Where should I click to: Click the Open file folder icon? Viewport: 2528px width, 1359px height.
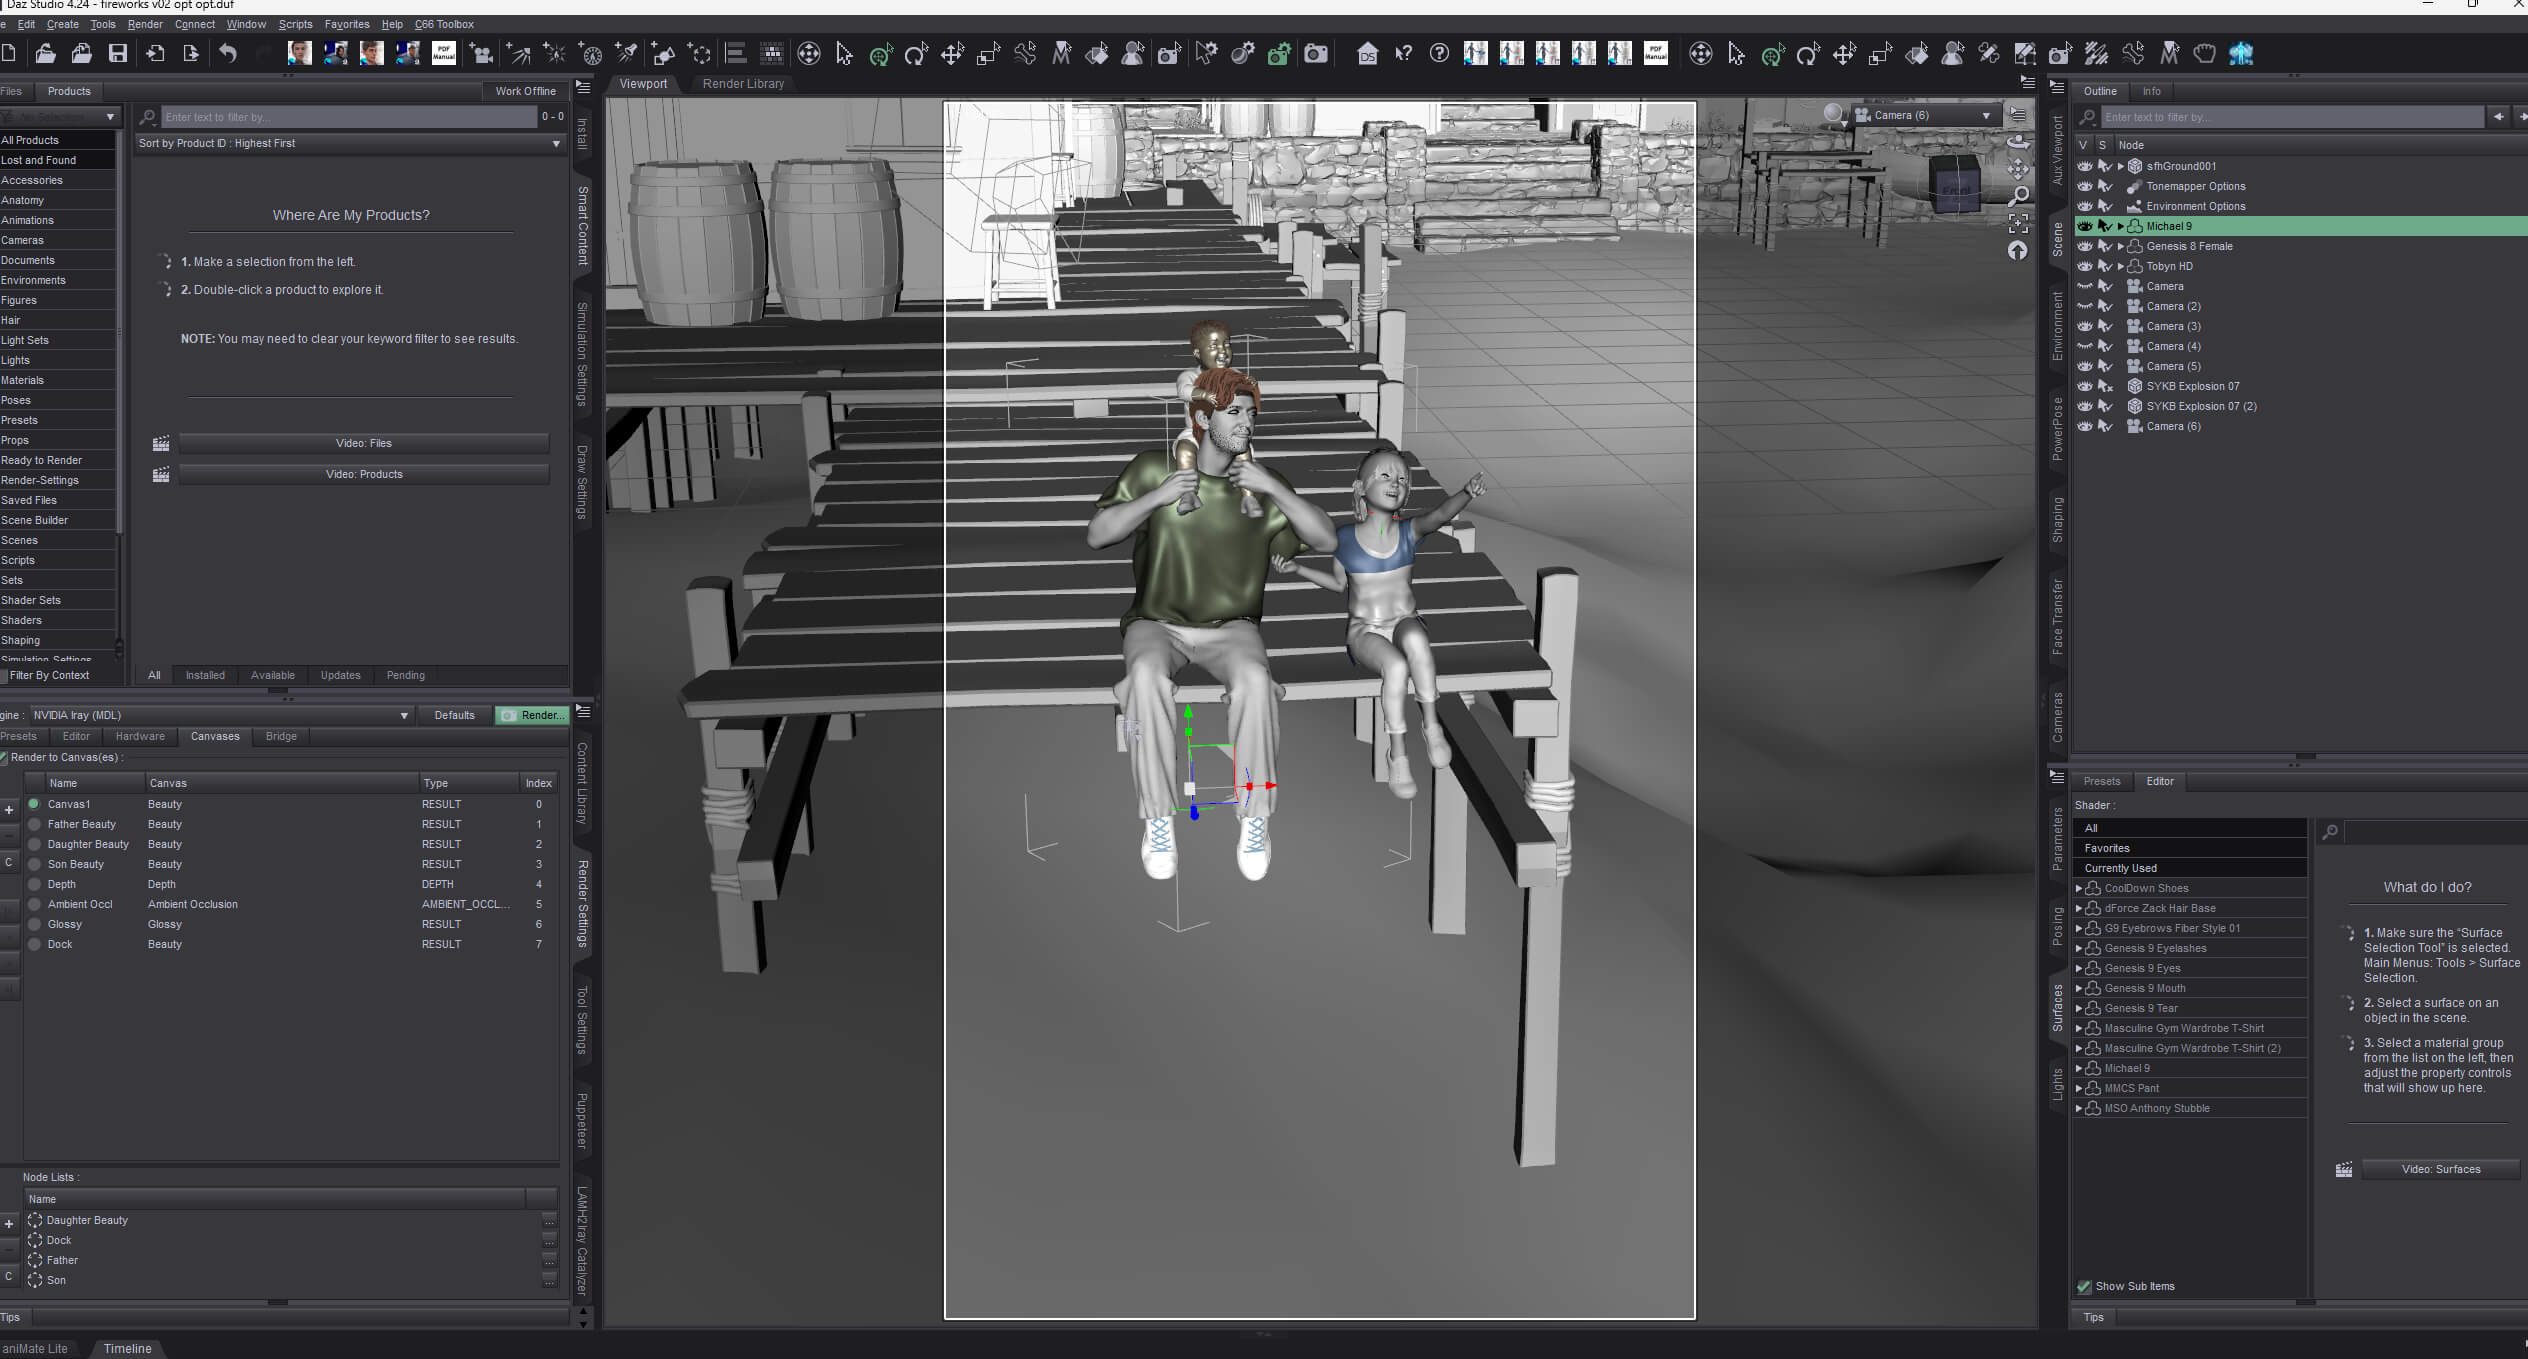pos(45,53)
